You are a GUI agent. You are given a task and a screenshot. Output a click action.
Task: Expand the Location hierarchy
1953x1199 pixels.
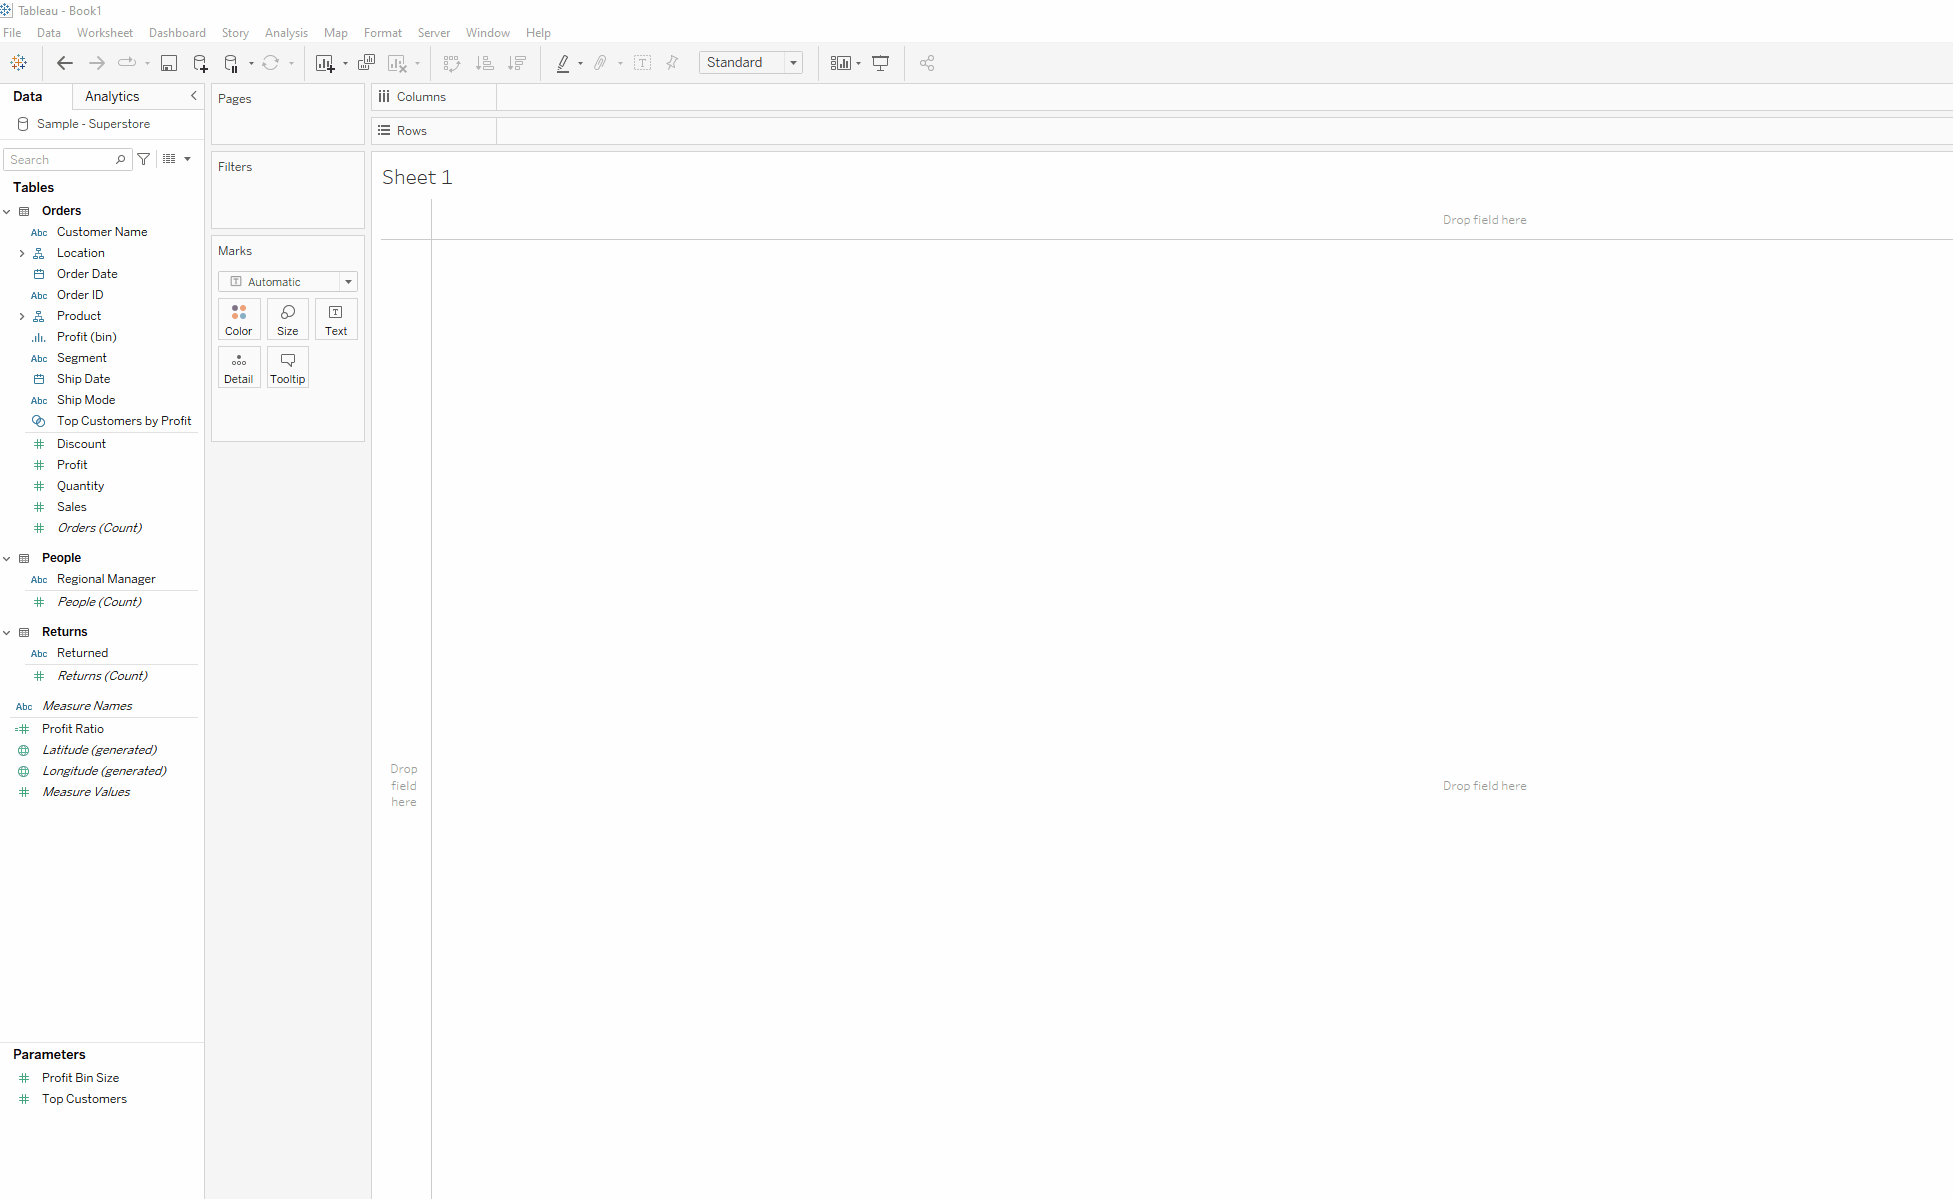coord(22,253)
